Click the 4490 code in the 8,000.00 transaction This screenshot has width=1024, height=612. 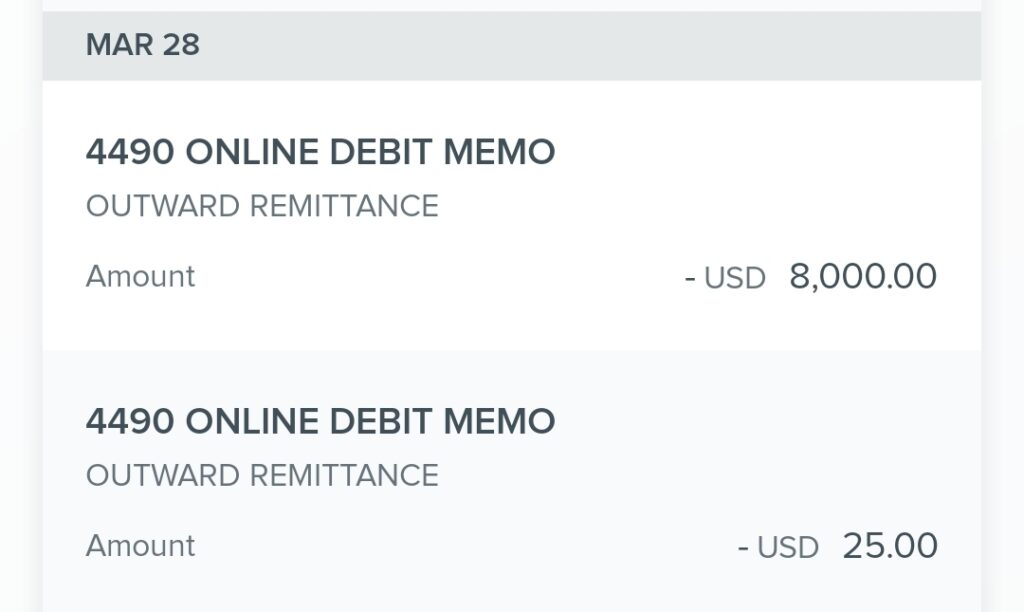point(130,152)
